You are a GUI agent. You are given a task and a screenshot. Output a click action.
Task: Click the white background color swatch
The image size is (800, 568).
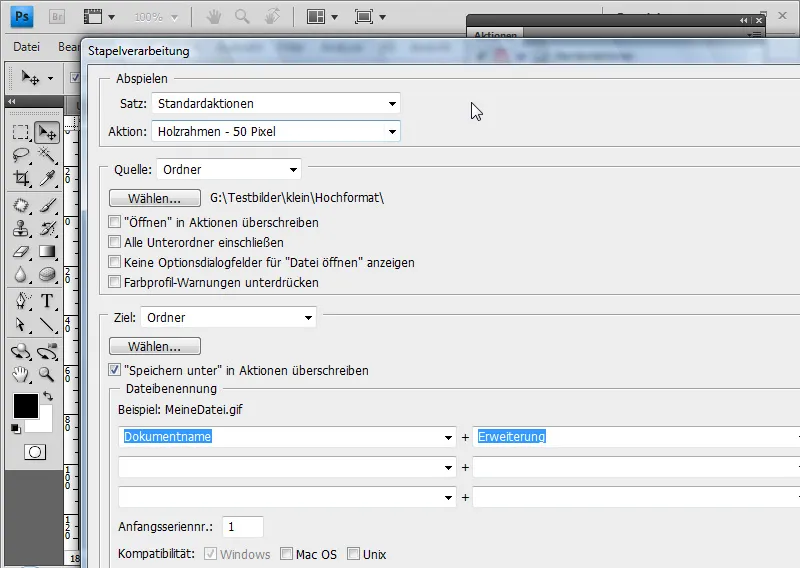45,425
